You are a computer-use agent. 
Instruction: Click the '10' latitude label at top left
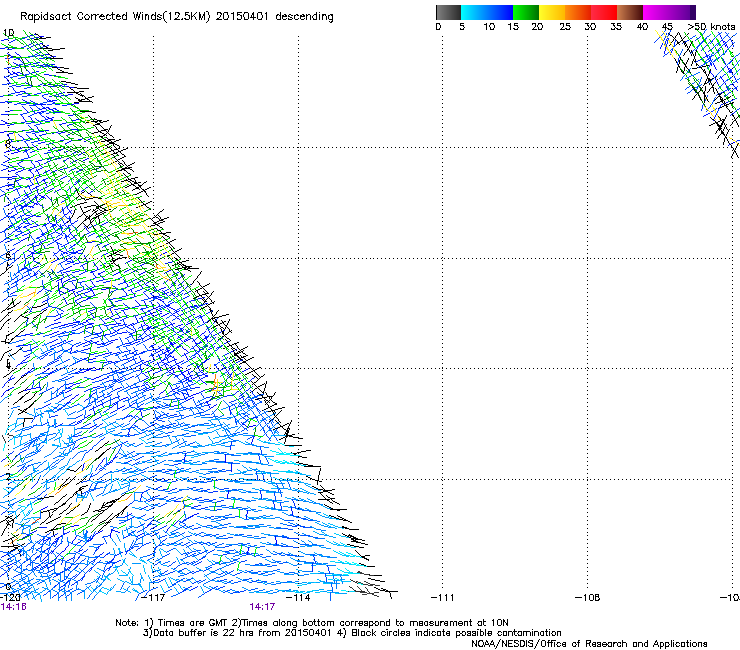point(8,33)
